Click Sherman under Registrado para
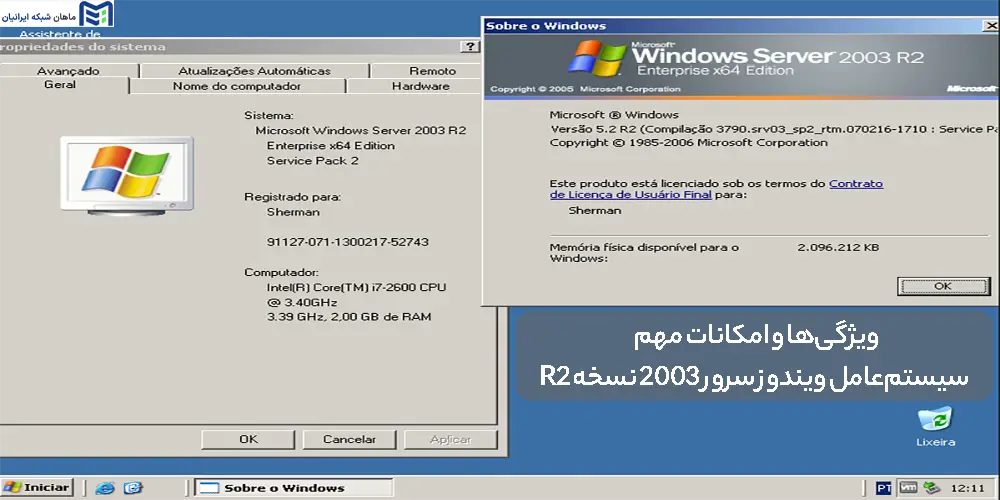Image resolution: width=1000 pixels, height=500 pixels. [x=293, y=212]
